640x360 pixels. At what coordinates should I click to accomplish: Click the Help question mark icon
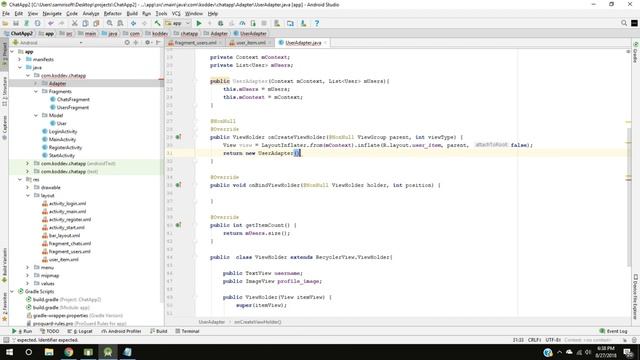click(x=317, y=23)
